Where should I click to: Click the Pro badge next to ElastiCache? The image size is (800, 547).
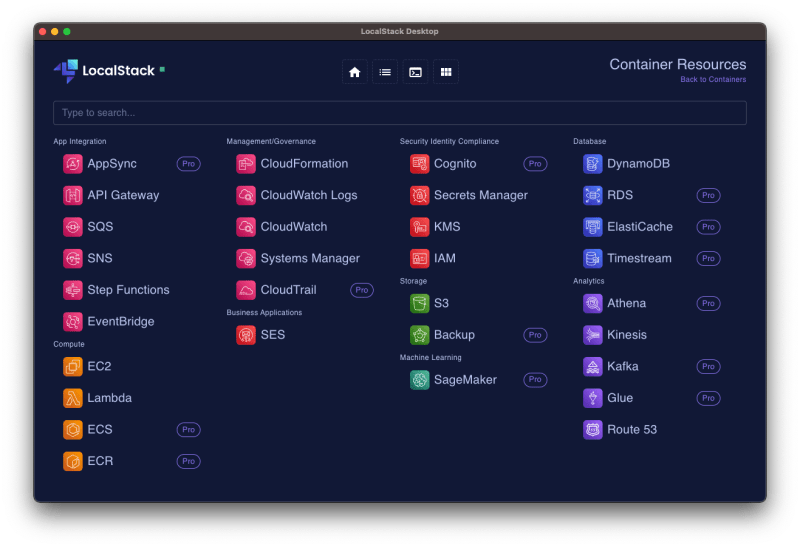coord(708,227)
